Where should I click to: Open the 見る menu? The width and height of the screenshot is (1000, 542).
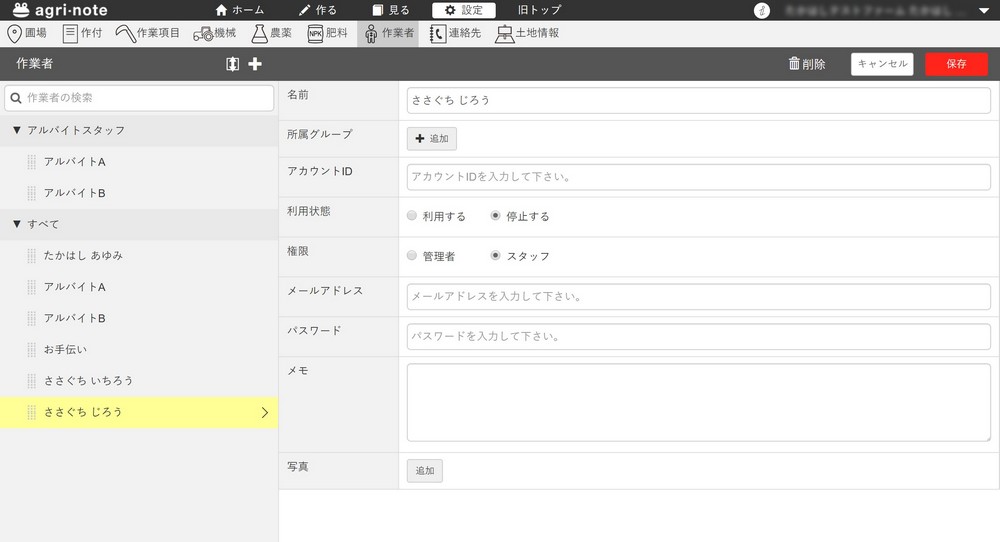(390, 10)
